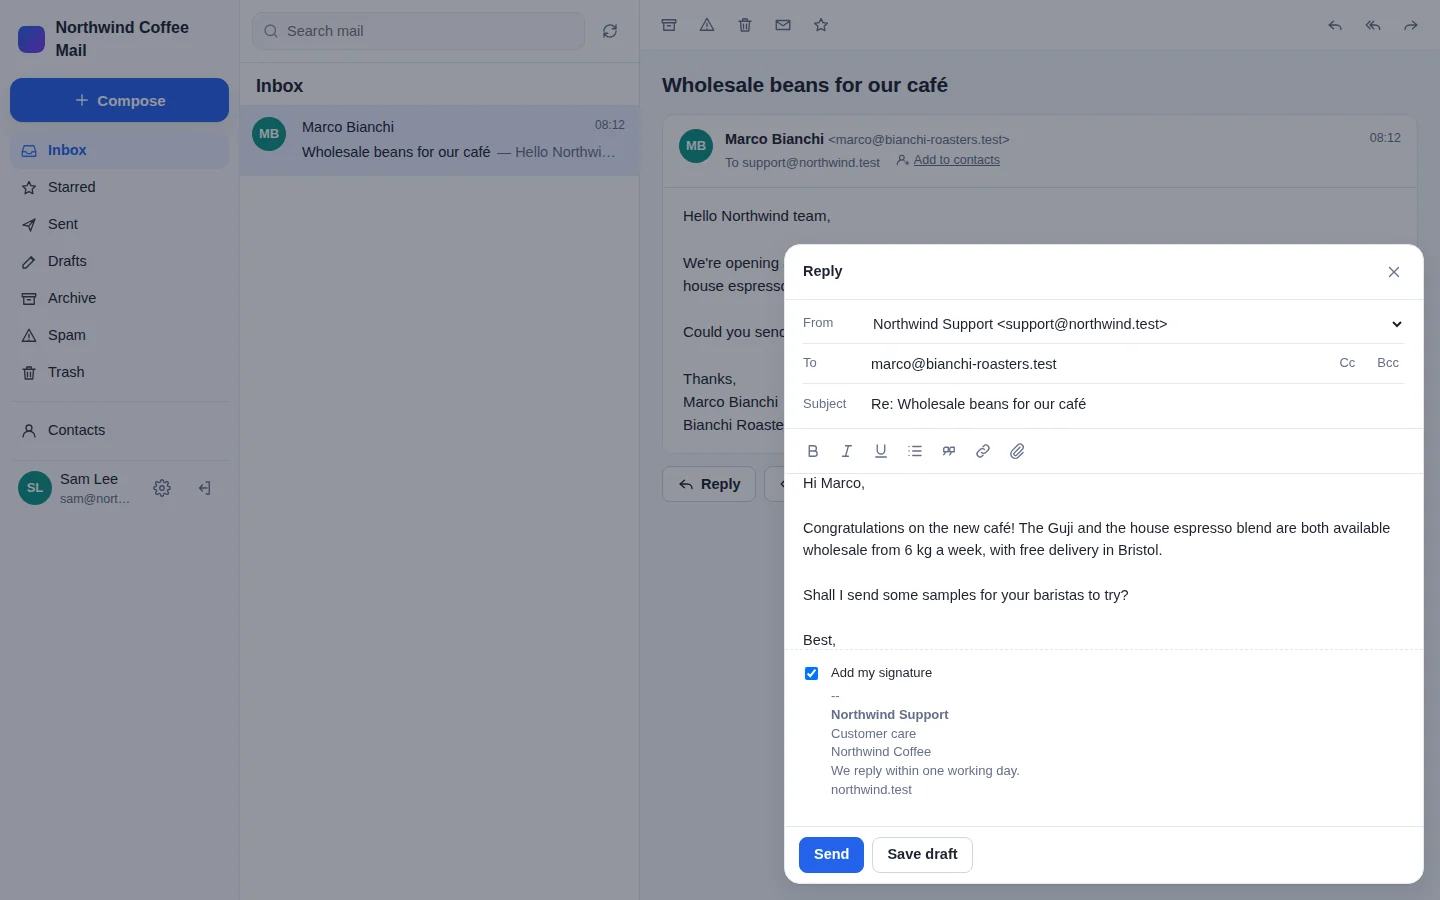Open the Archive folder
The width and height of the screenshot is (1440, 900).
[120, 298]
